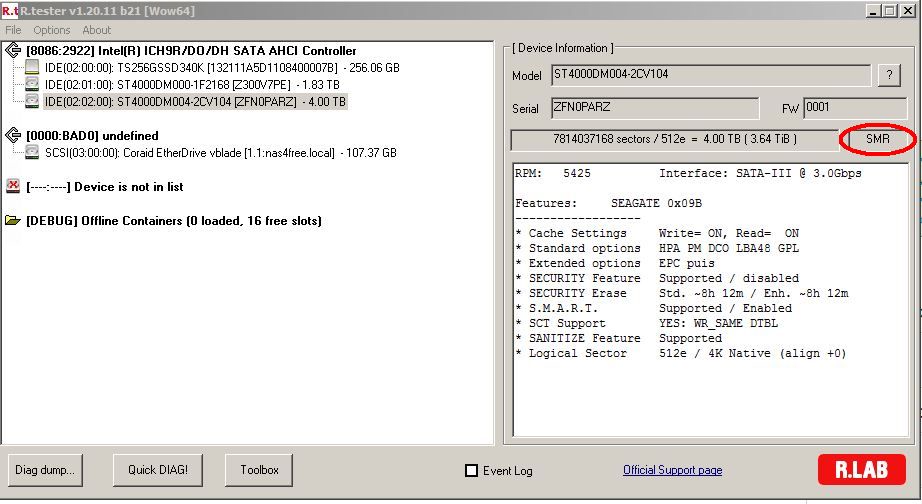Click the red R.LAB logo button

point(861,469)
